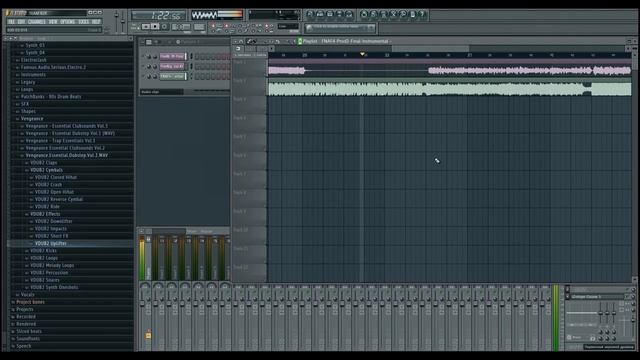
Task: Adjust the main pitch slider
Action: (123, 22)
